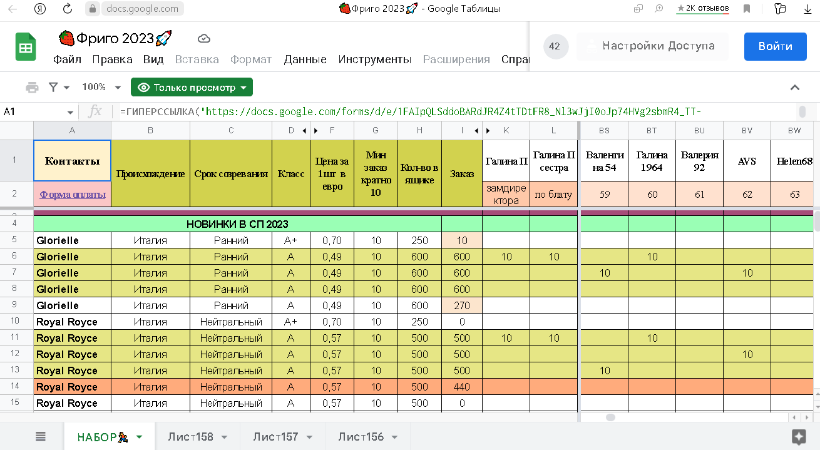Viewport: 820px width, 450px height.
Task: Open the 'Данные' menu
Action: [305, 59]
